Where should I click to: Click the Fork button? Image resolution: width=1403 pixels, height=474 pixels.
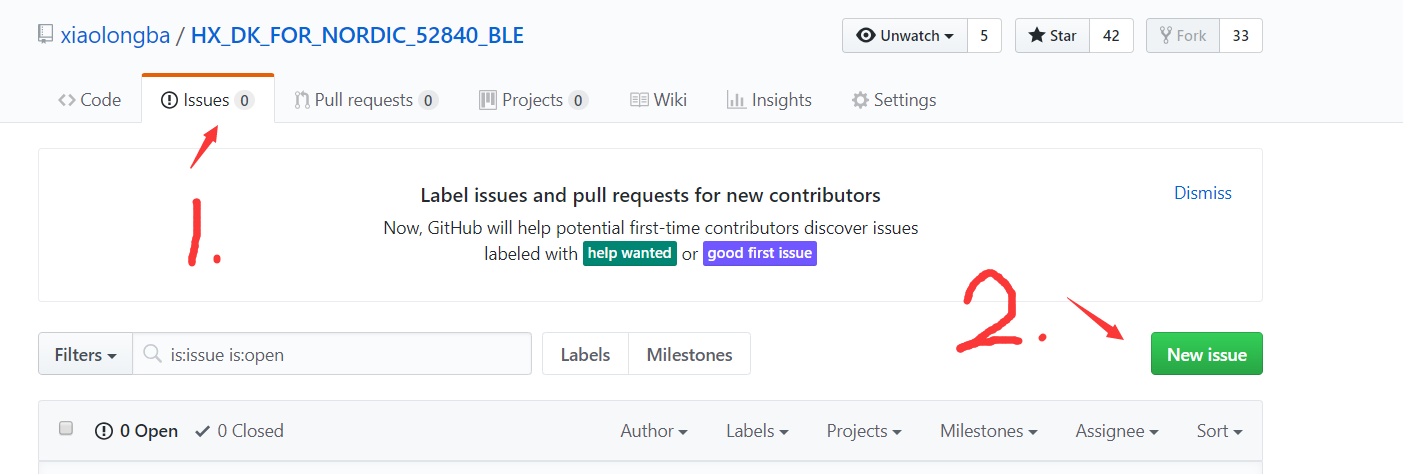[1183, 36]
